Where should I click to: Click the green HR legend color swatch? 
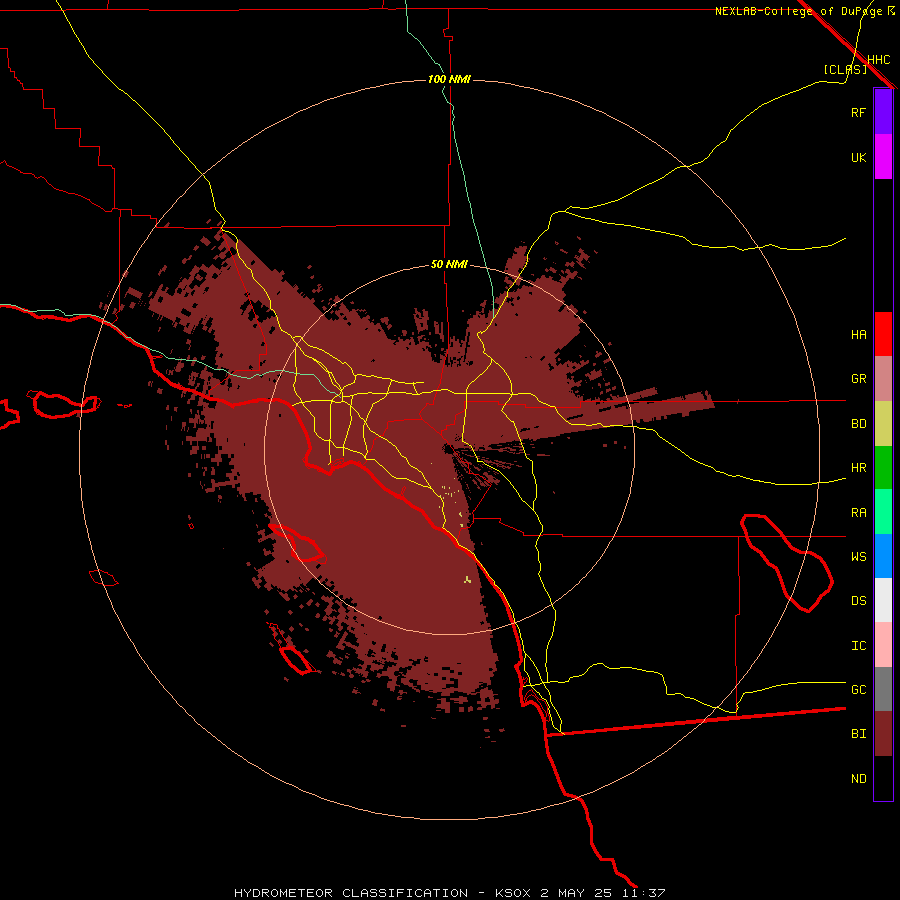[x=883, y=467]
